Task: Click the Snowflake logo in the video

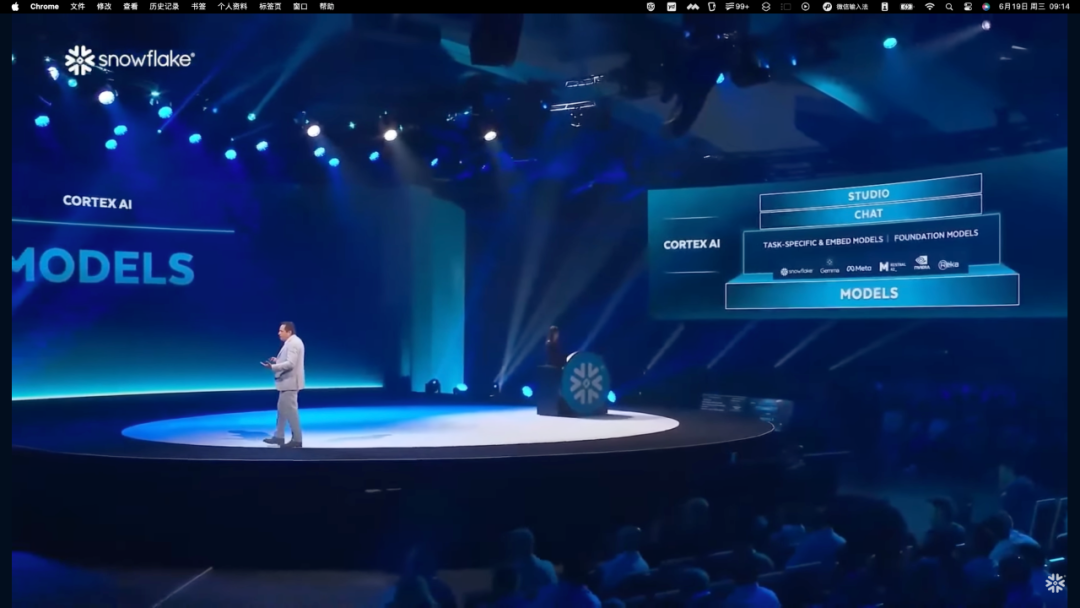Action: 129,60
